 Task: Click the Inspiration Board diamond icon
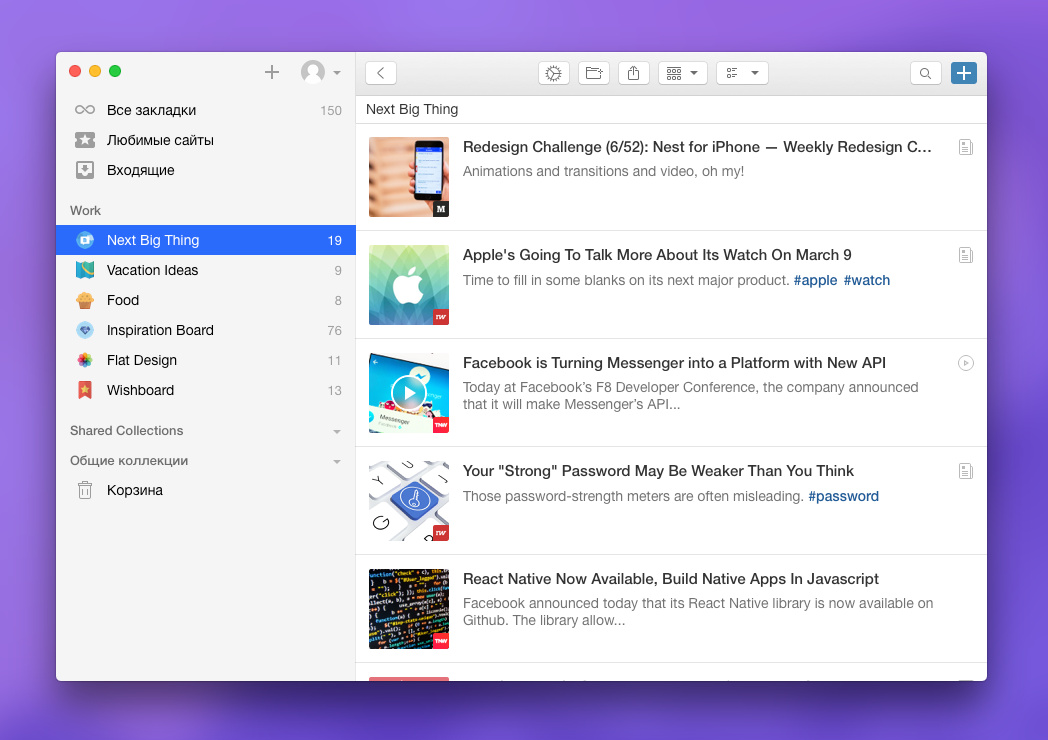pyautogui.click(x=85, y=330)
